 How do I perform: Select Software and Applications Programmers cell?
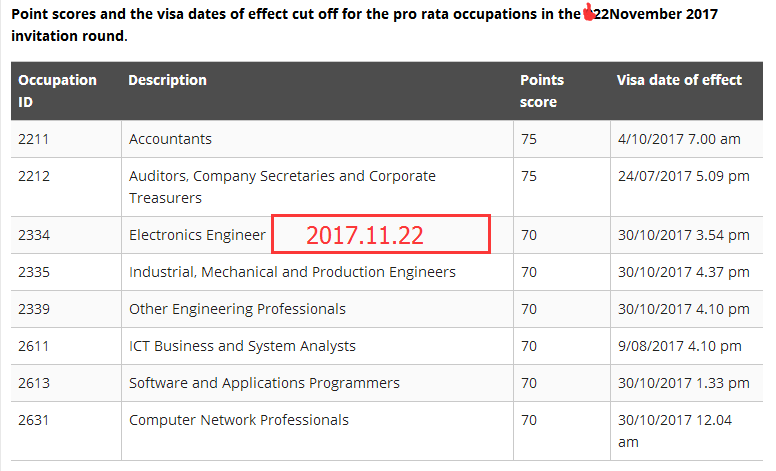tap(264, 383)
